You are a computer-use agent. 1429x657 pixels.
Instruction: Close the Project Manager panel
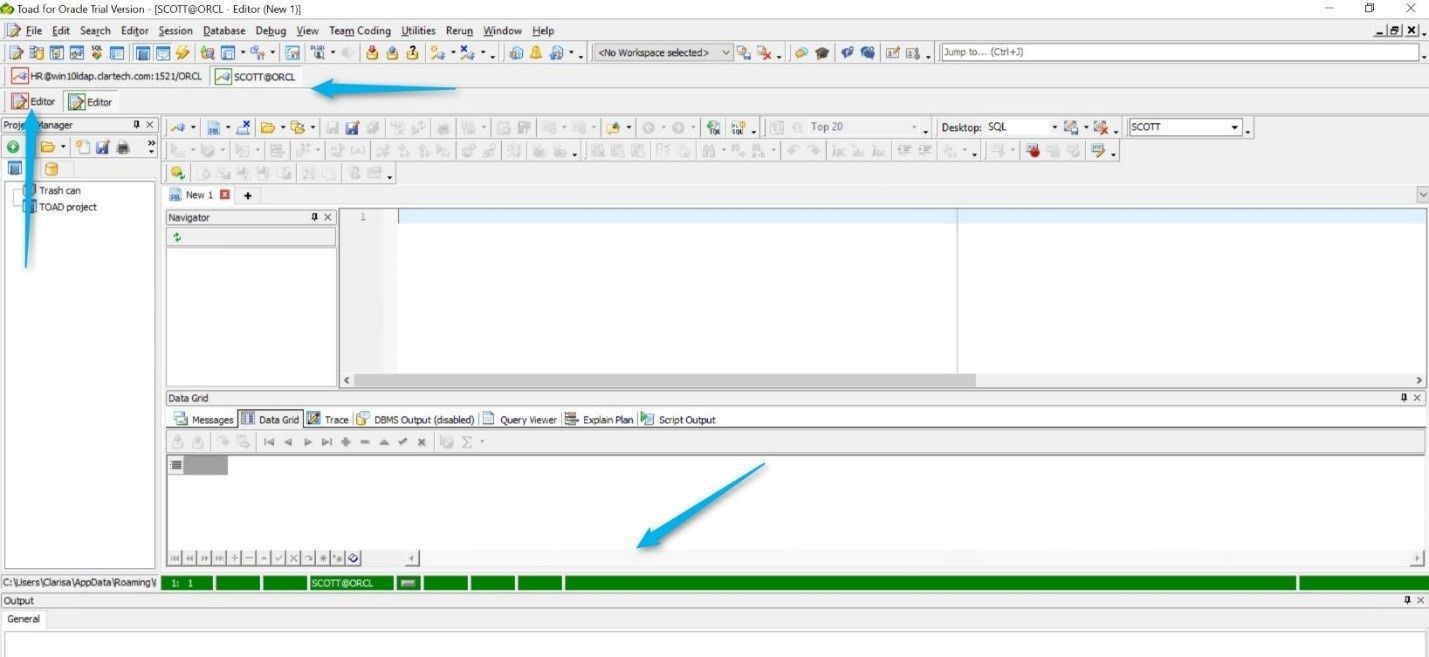coord(150,125)
